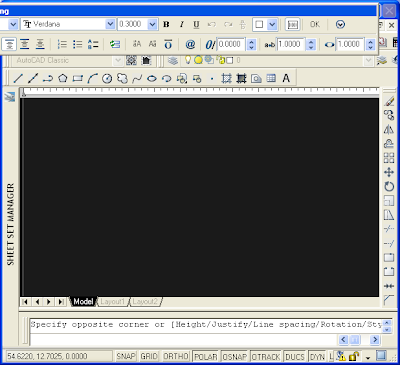Select the Array tool
The height and width of the screenshot is (365, 400).
tap(389, 158)
